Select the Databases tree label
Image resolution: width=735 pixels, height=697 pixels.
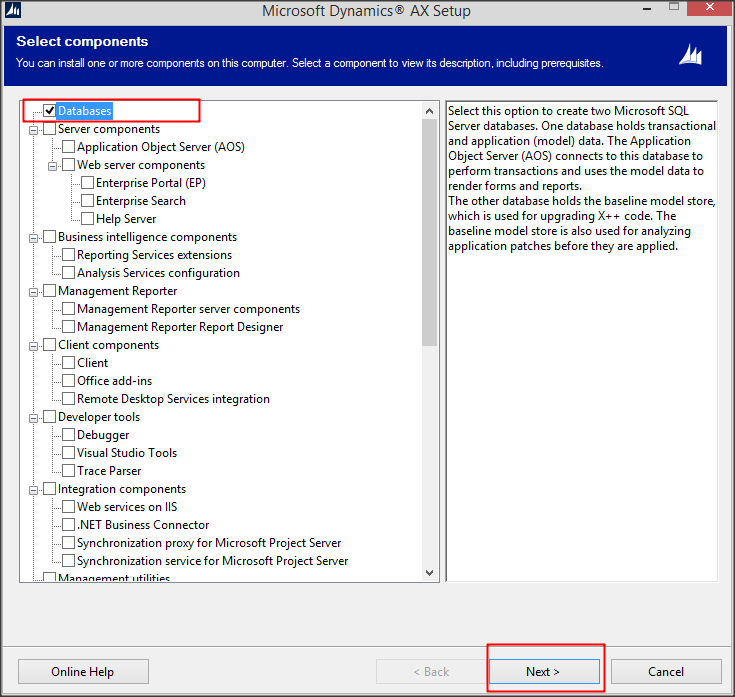point(84,111)
